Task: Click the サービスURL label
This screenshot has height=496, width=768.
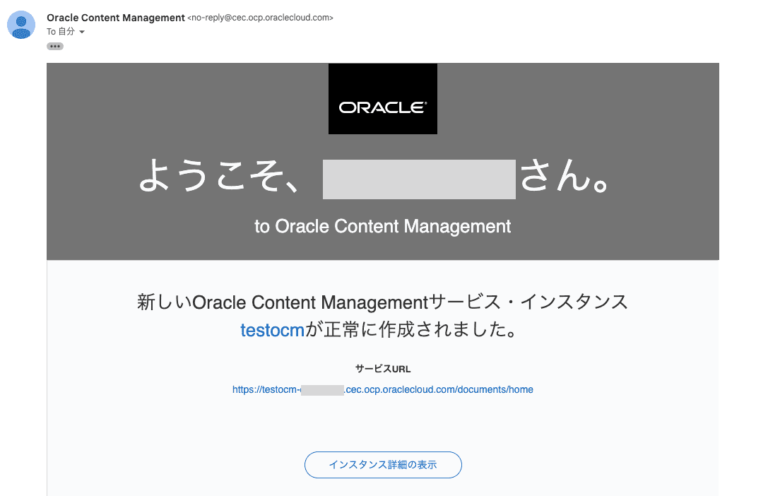Action: [382, 368]
